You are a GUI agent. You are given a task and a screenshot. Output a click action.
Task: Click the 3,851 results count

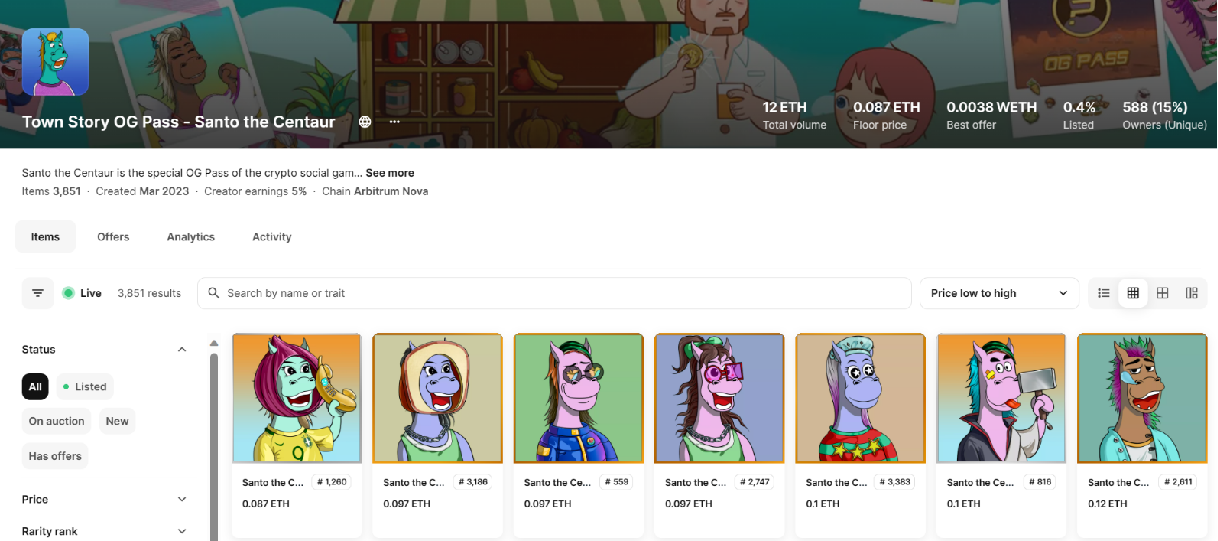[149, 293]
